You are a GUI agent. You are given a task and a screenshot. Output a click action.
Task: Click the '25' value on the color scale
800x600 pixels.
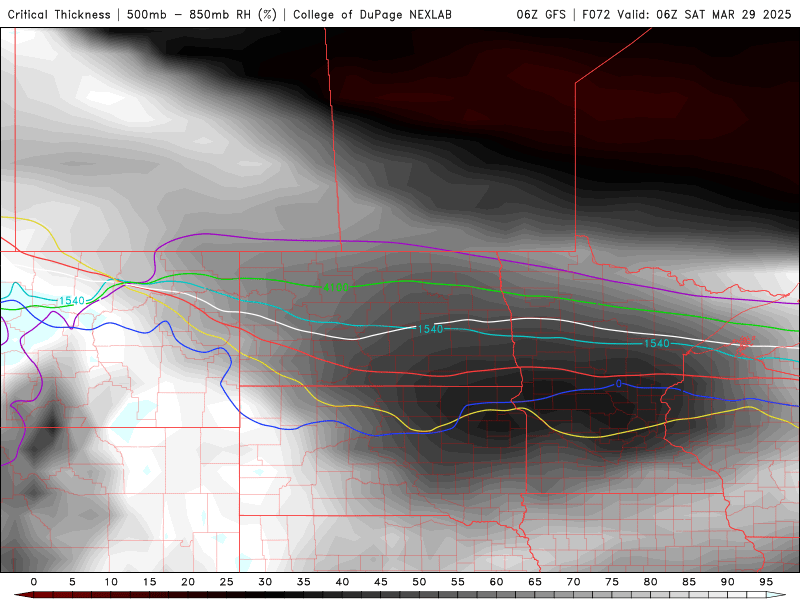[227, 582]
